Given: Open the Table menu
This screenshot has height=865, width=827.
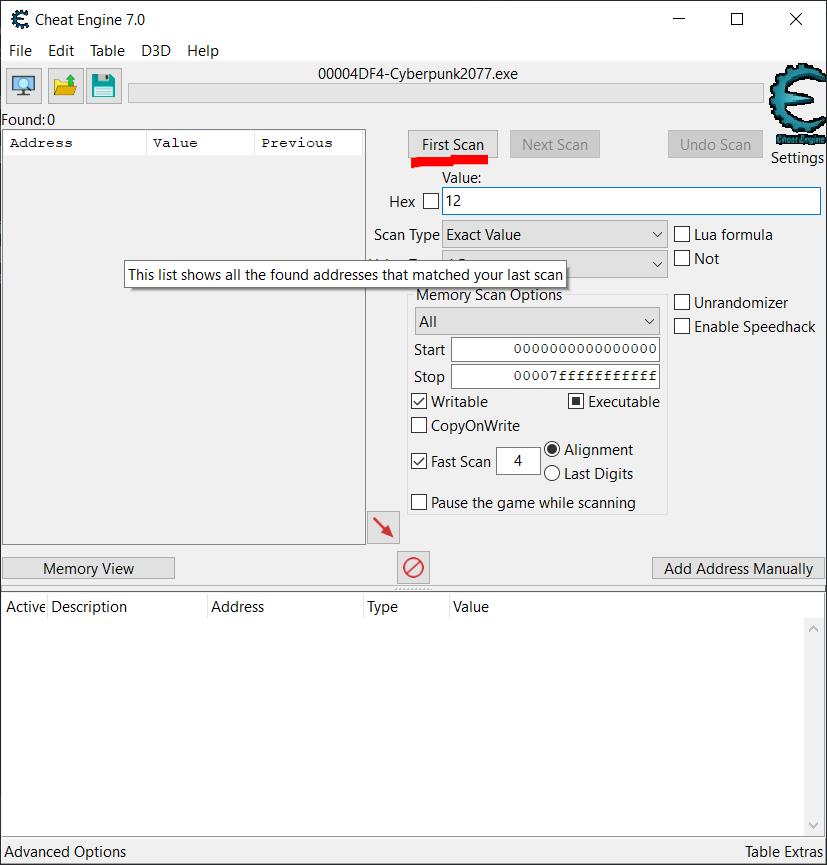Looking at the screenshot, I should click(107, 51).
